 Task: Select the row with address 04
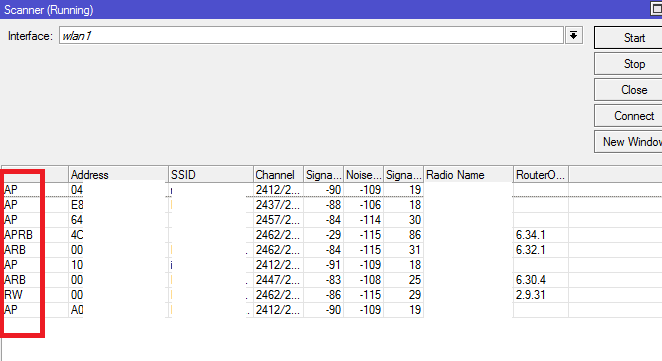pyautogui.click(x=331, y=190)
